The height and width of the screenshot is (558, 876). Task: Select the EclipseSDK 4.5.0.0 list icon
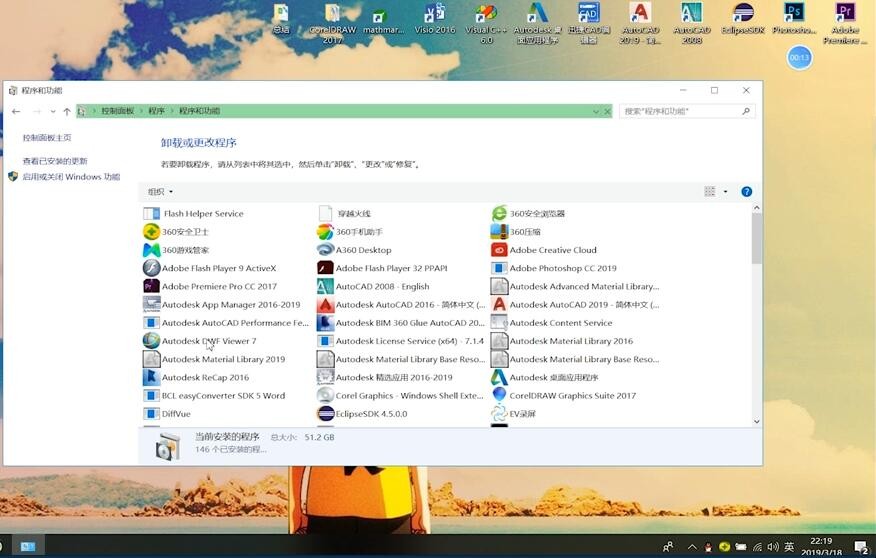[x=325, y=414]
